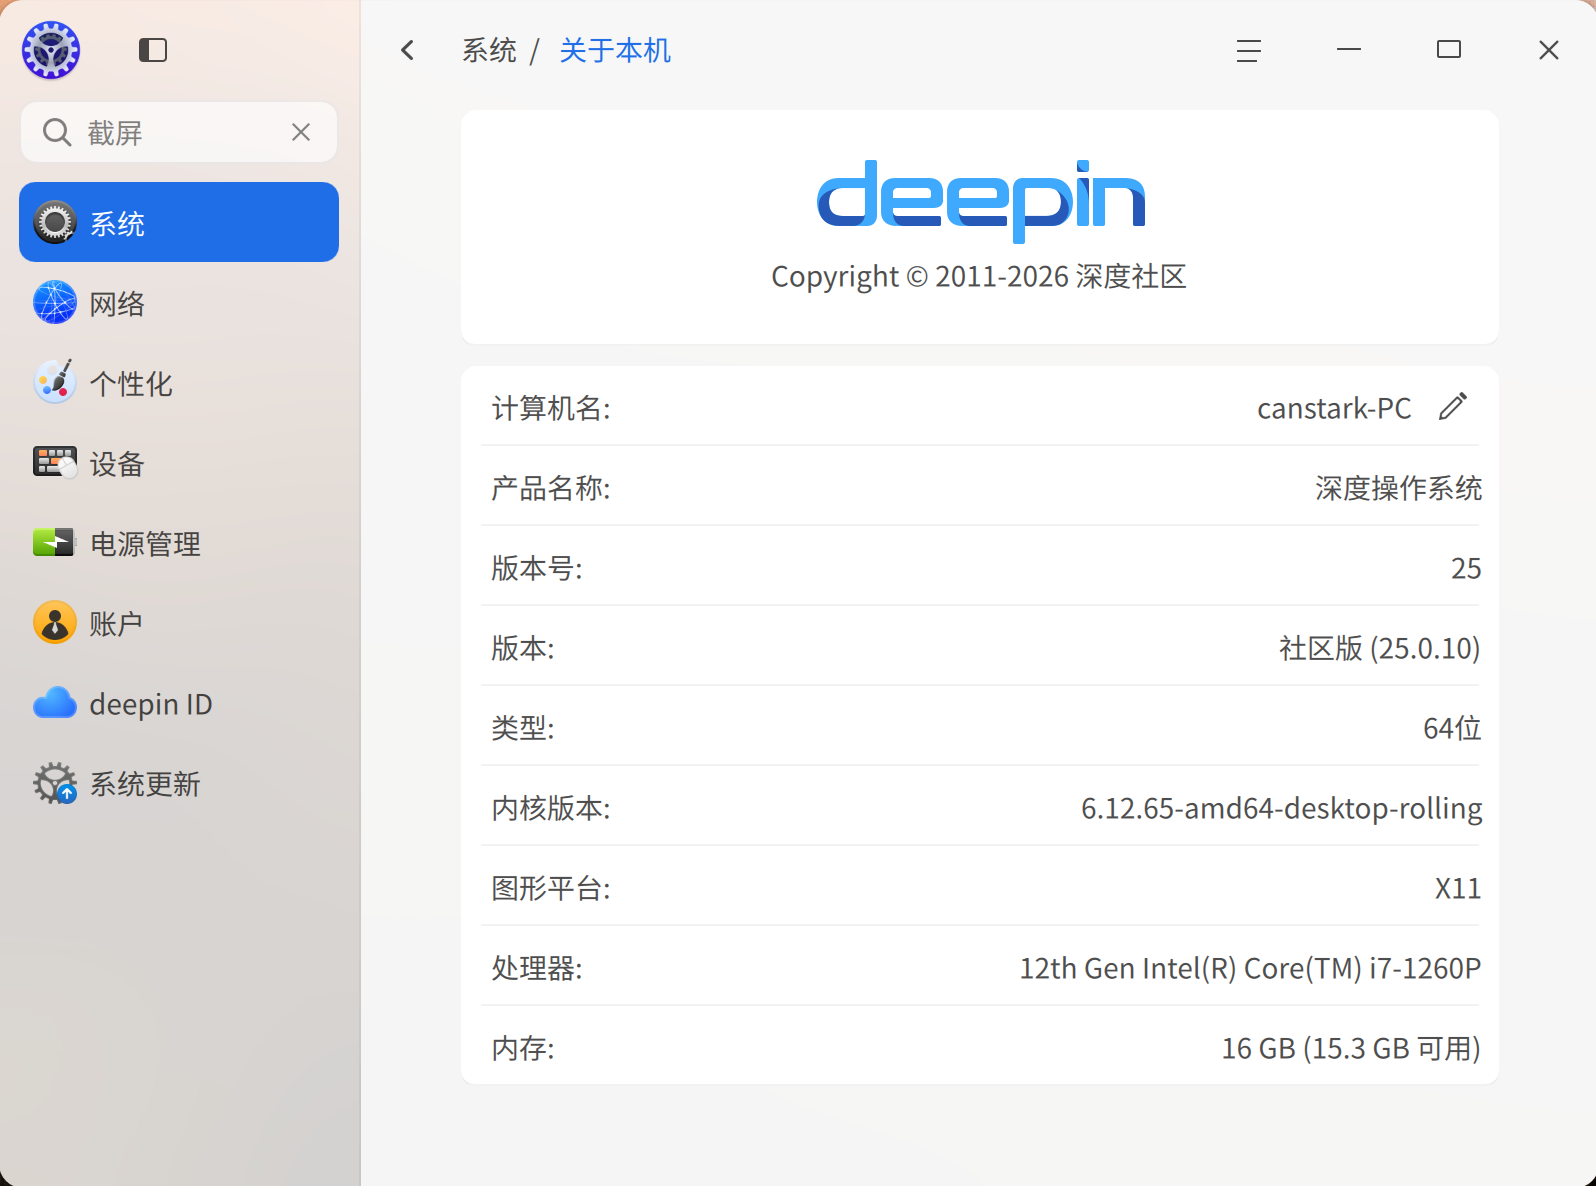Viewport: 1596px width, 1186px height.
Task: Edit computer name with pencil icon
Action: click(x=1453, y=406)
